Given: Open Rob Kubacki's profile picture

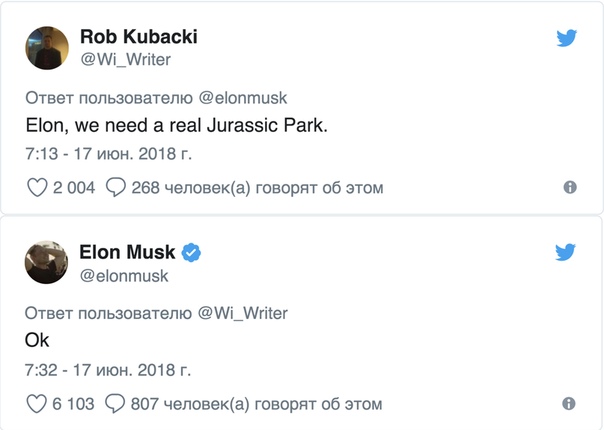Looking at the screenshot, I should (47, 48).
